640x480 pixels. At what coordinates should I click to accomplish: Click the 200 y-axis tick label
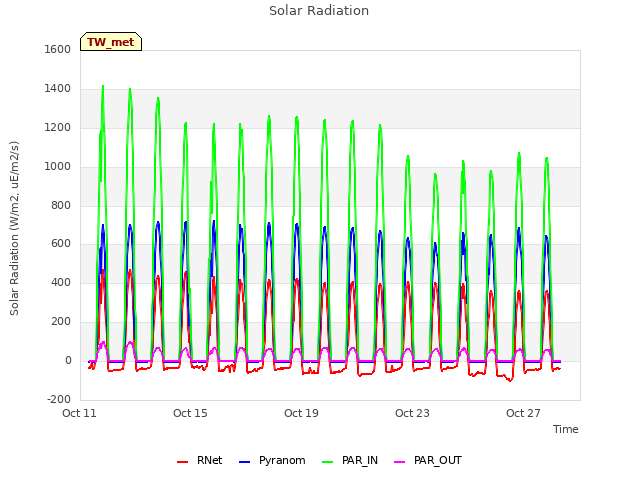[x=61, y=322]
